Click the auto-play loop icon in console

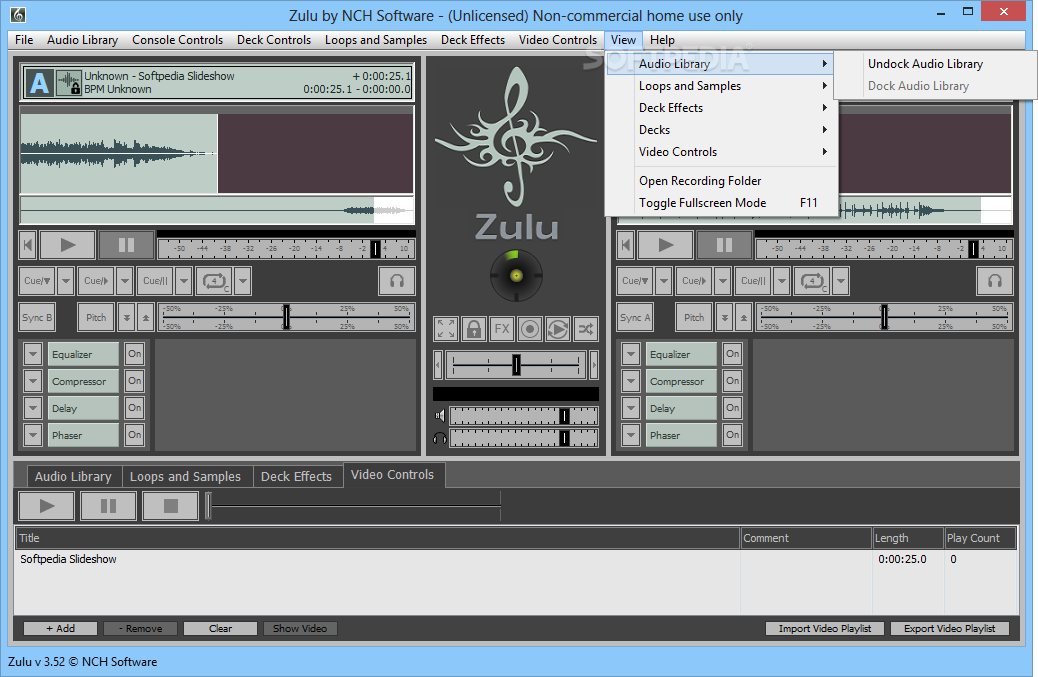coord(557,329)
